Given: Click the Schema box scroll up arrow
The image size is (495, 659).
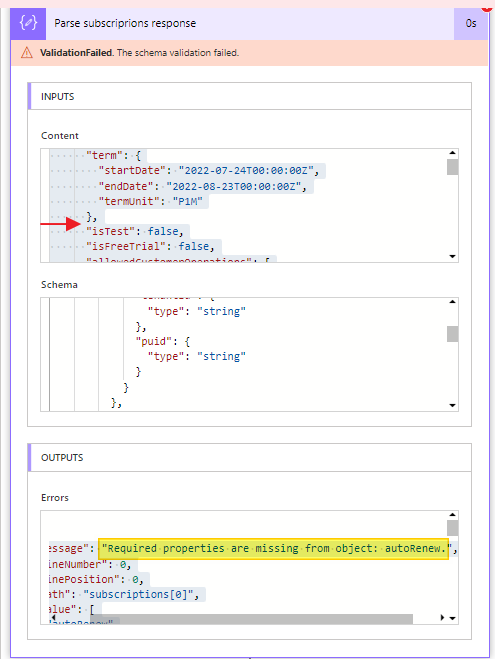Looking at the screenshot, I should 453,302.
